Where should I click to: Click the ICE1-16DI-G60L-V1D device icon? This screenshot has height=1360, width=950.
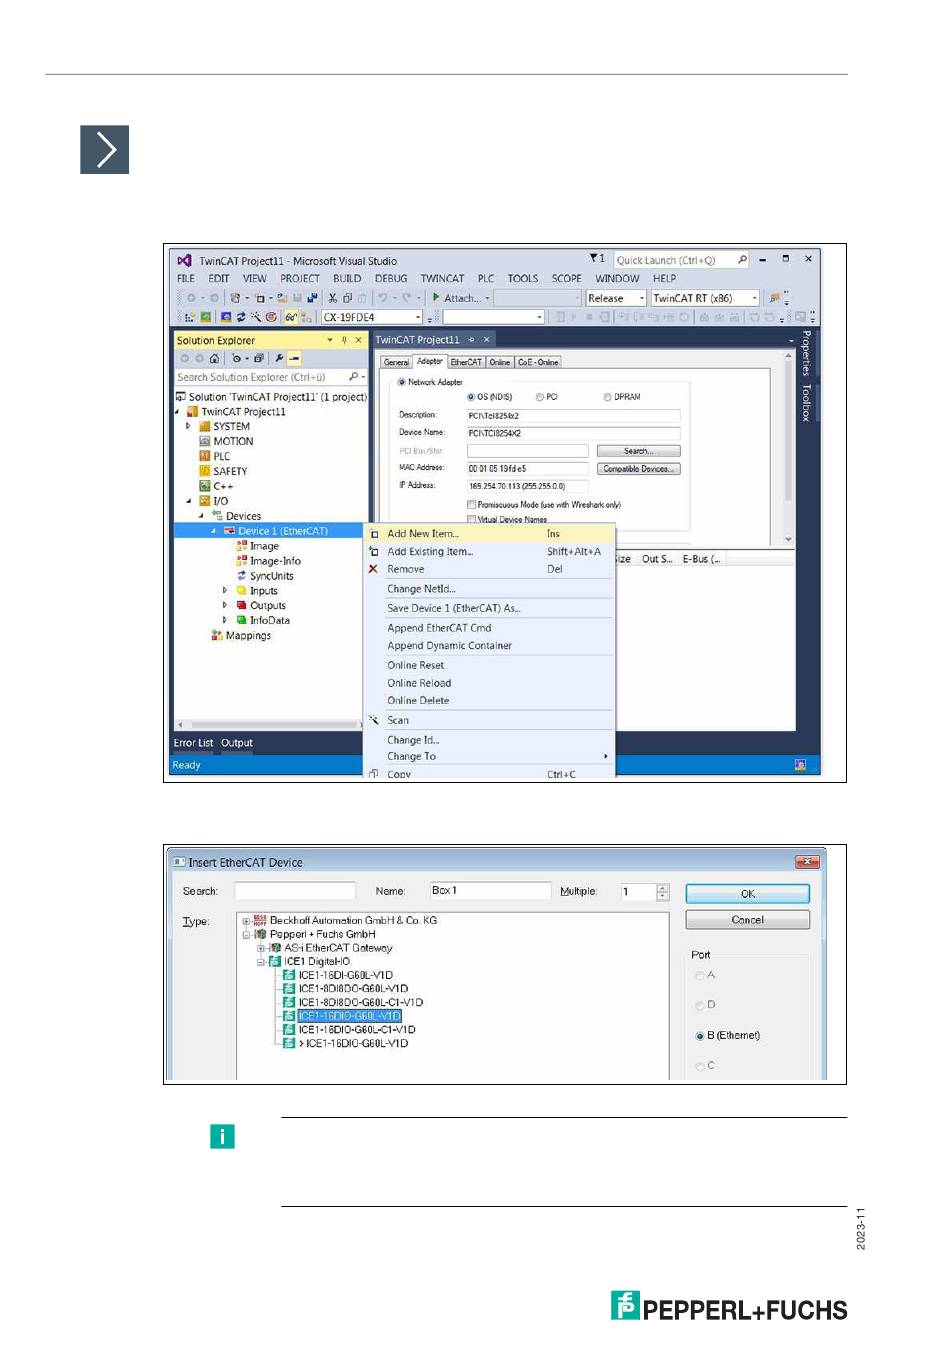pyautogui.click(x=289, y=975)
